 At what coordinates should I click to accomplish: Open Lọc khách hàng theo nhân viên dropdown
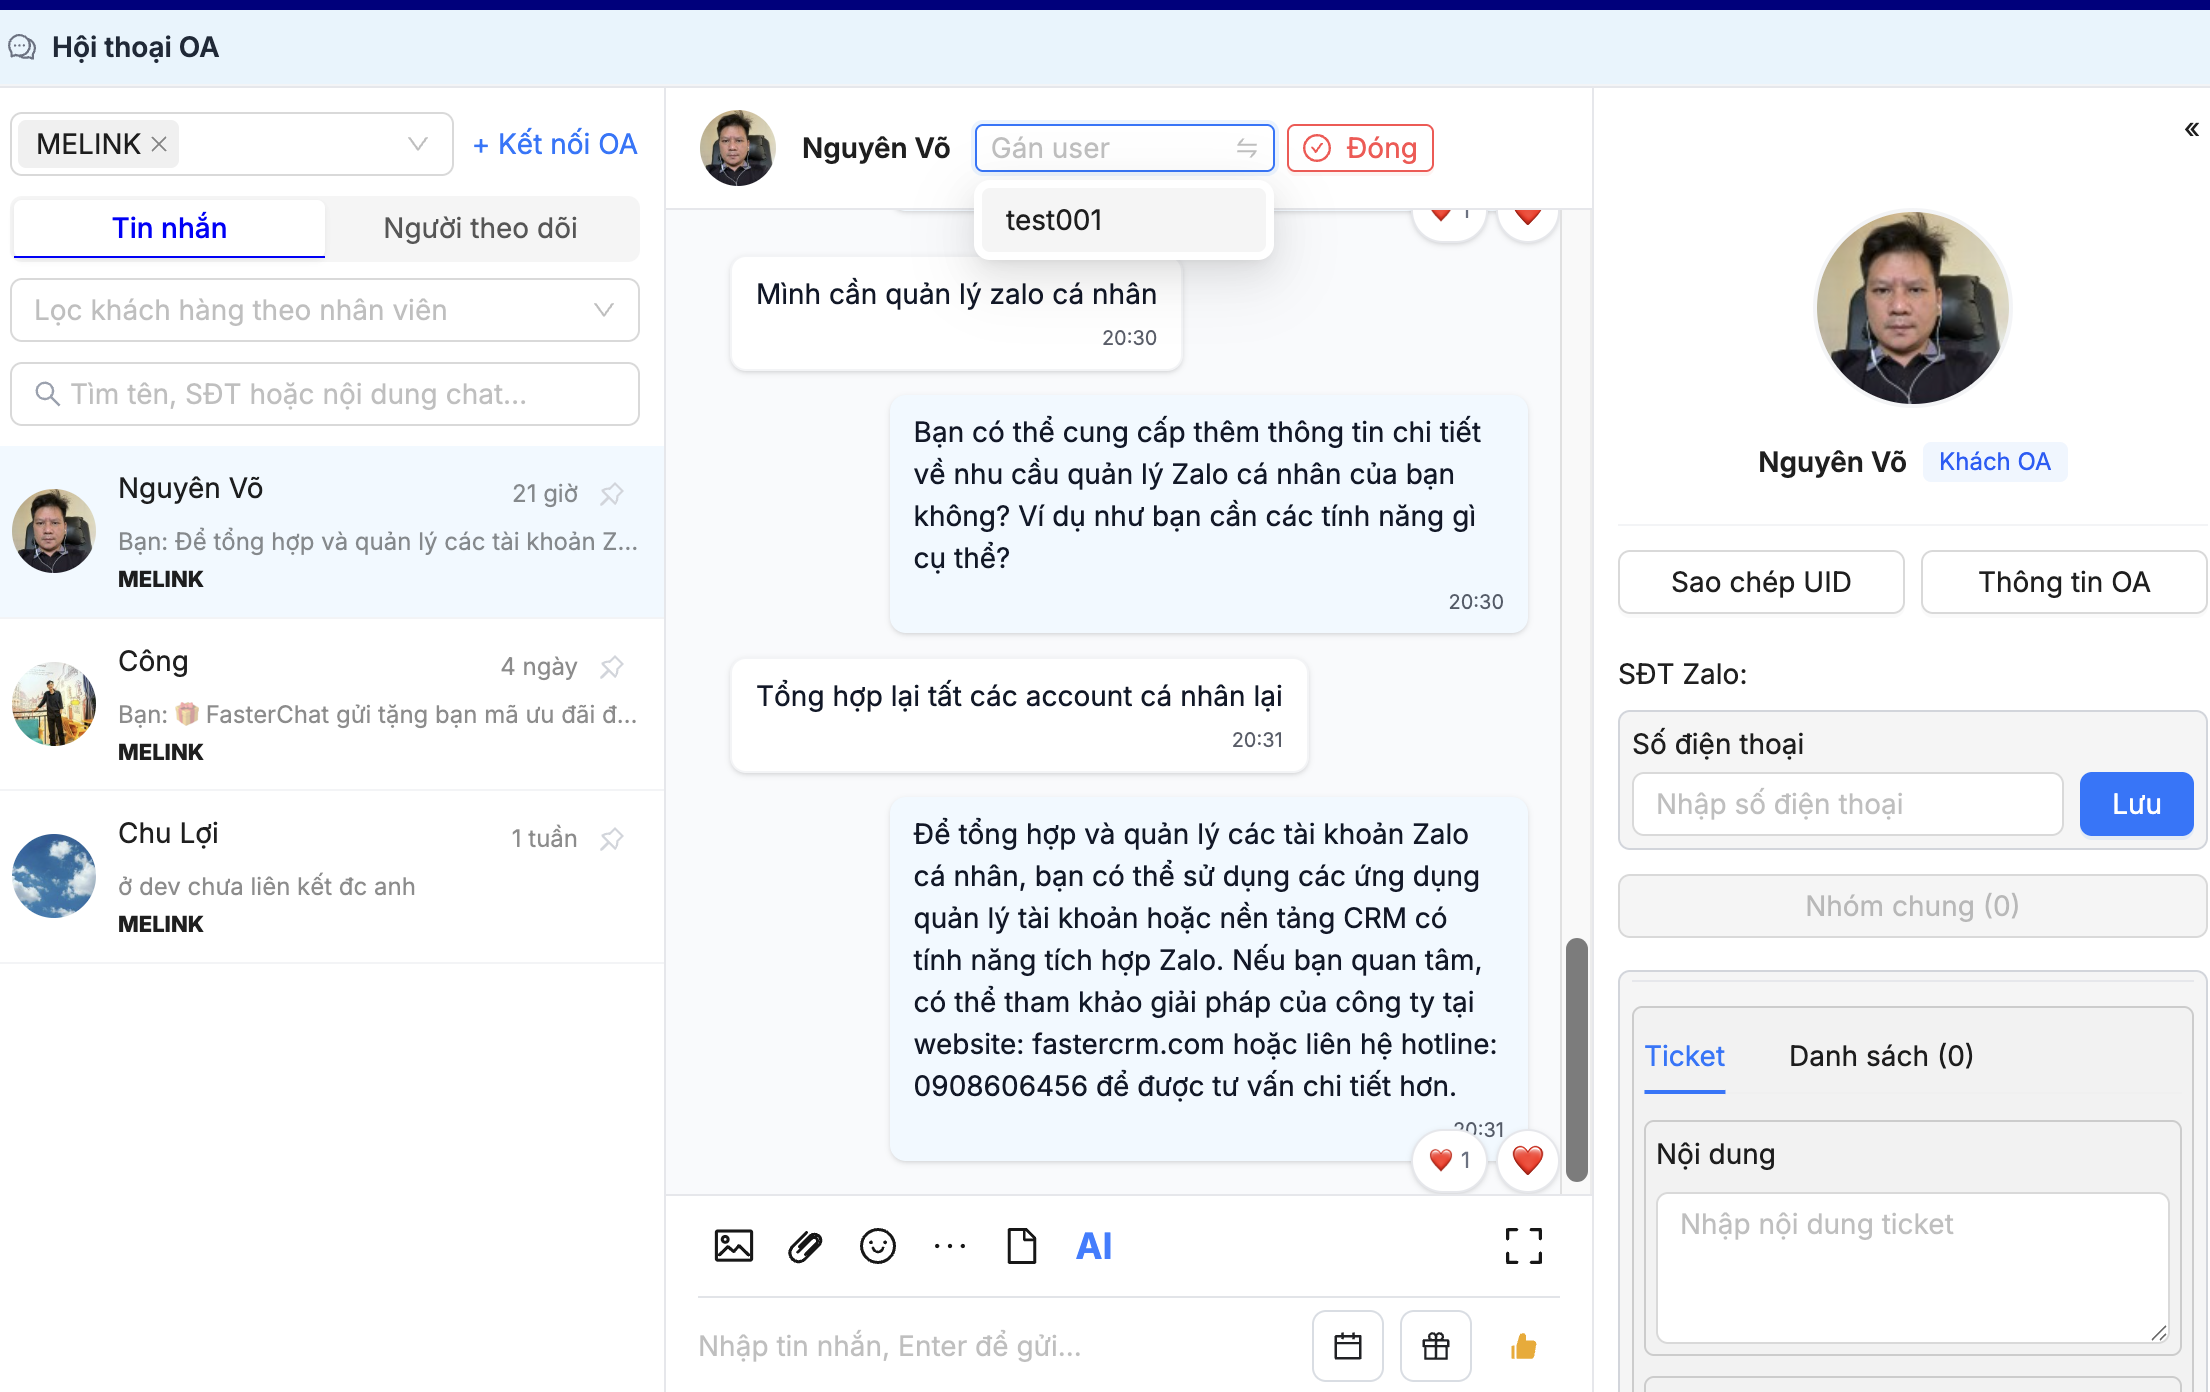point(325,310)
